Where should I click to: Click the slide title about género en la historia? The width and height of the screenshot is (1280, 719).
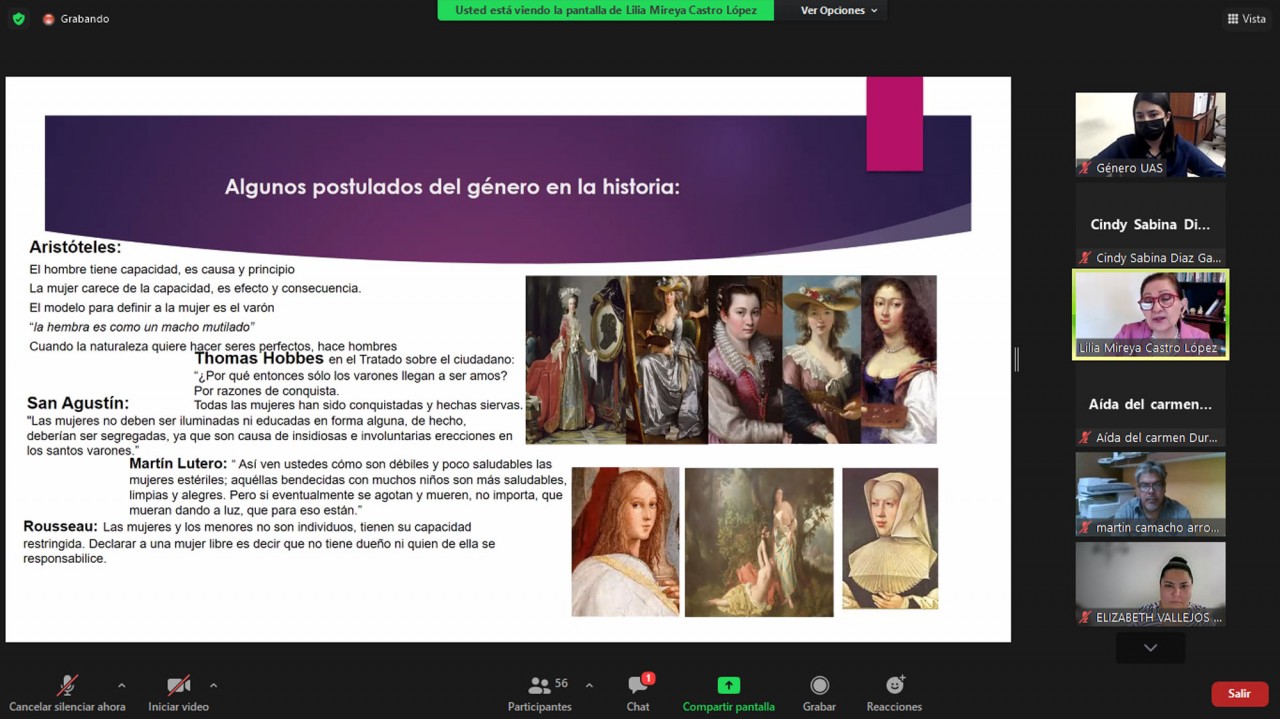(x=452, y=187)
